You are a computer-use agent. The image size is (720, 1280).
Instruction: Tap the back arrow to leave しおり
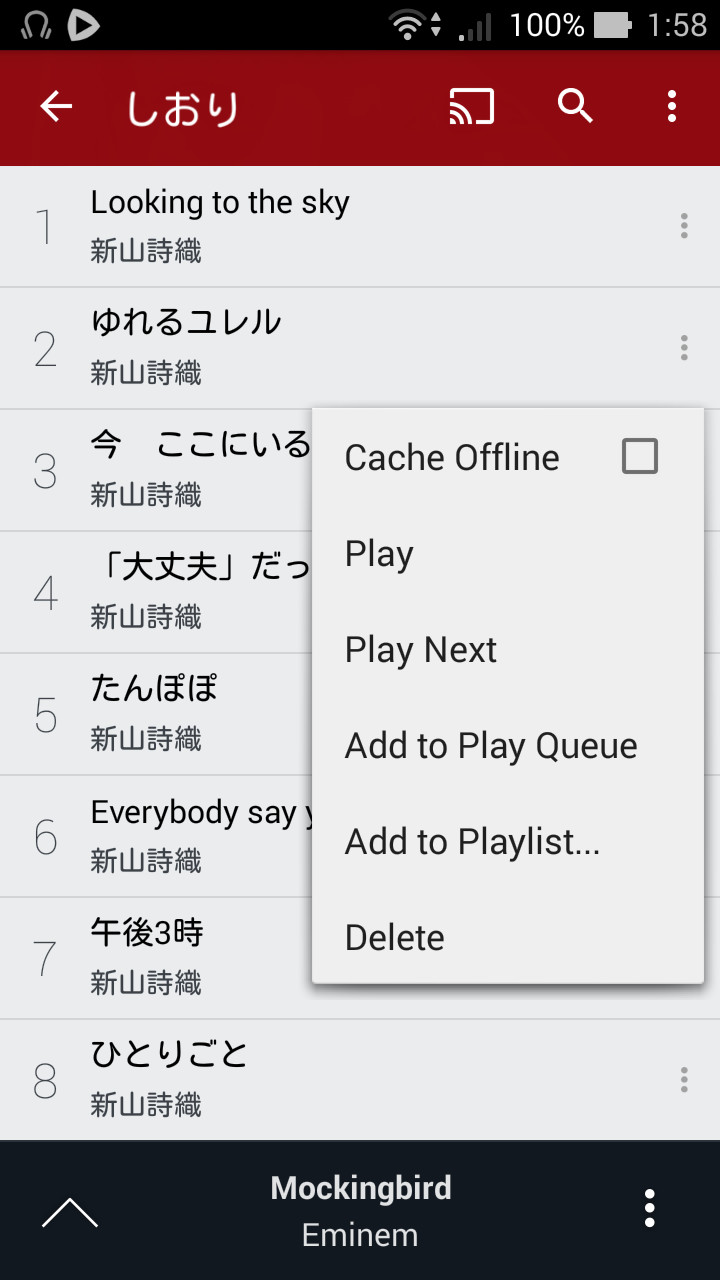[x=56, y=106]
